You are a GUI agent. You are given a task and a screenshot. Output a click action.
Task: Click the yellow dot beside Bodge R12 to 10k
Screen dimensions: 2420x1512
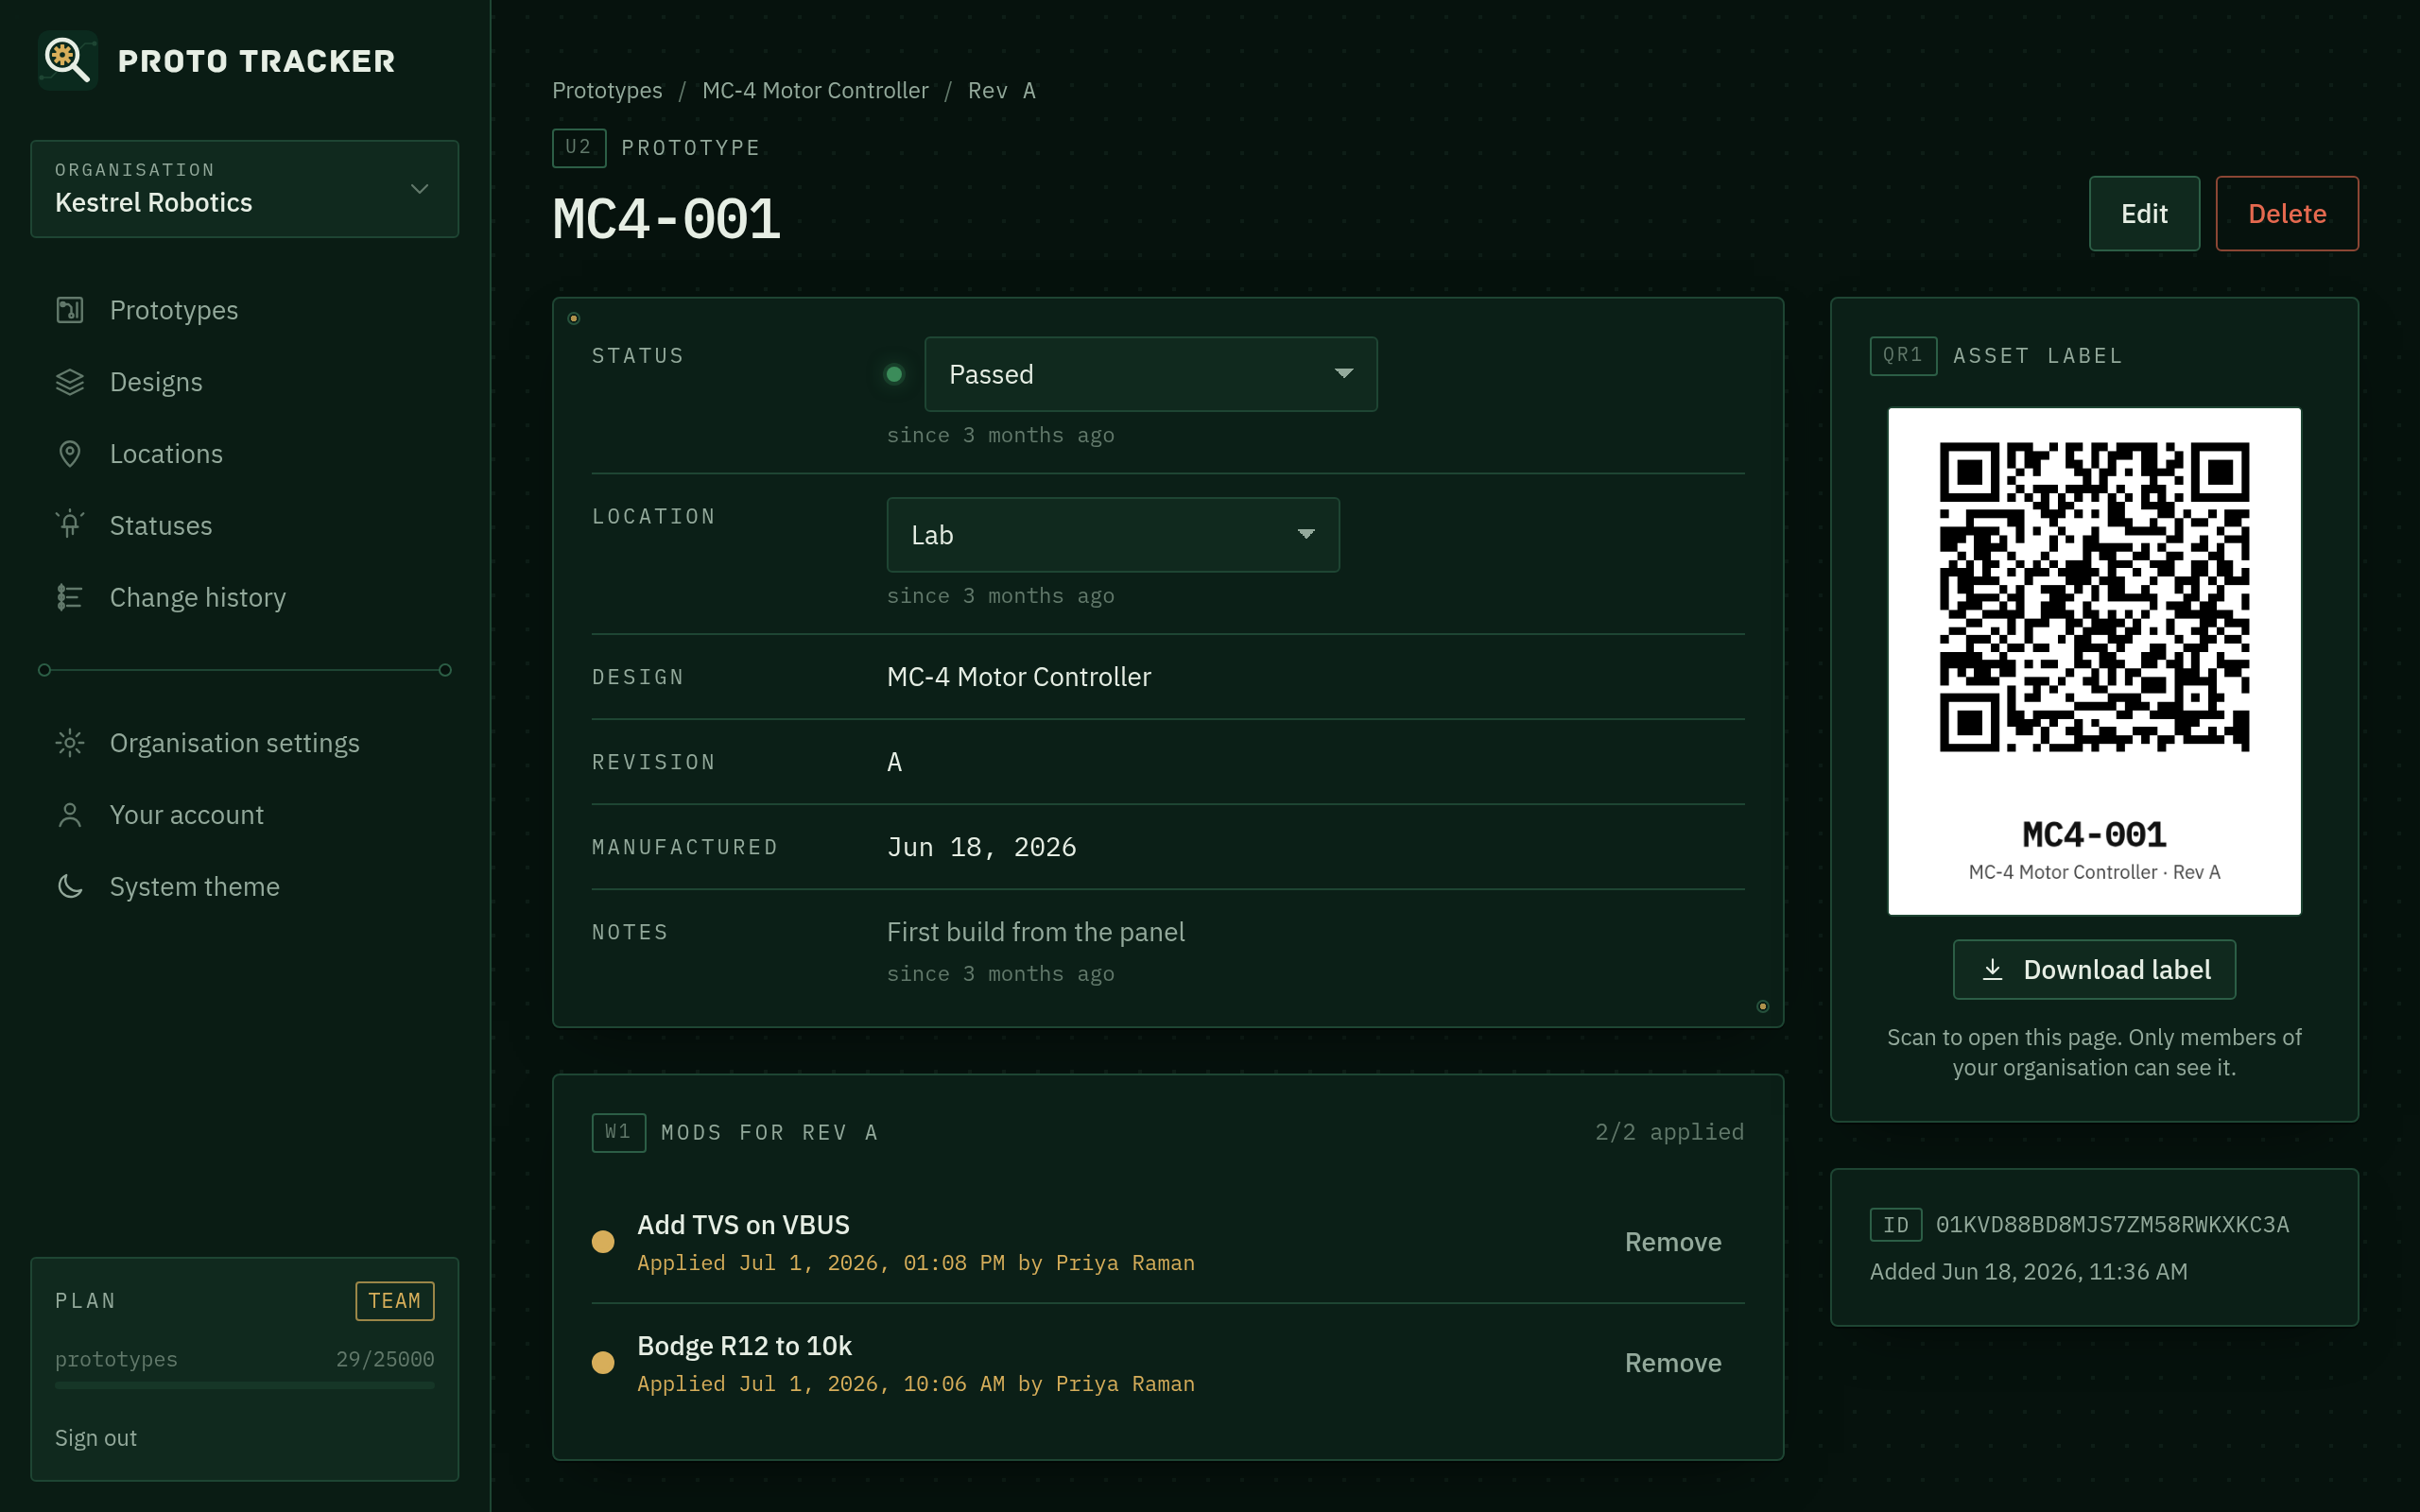pyautogui.click(x=603, y=1363)
